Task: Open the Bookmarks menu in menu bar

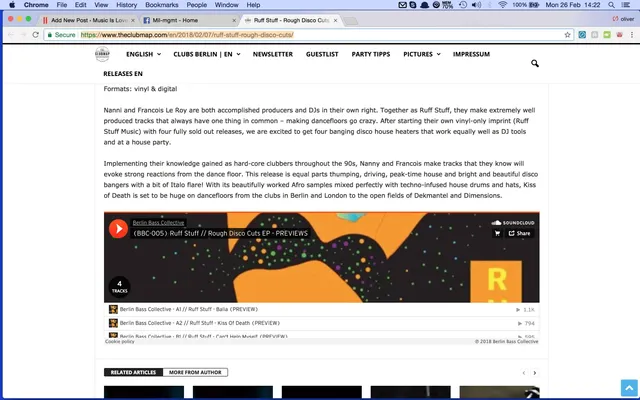Action: pyautogui.click(x=162, y=5)
